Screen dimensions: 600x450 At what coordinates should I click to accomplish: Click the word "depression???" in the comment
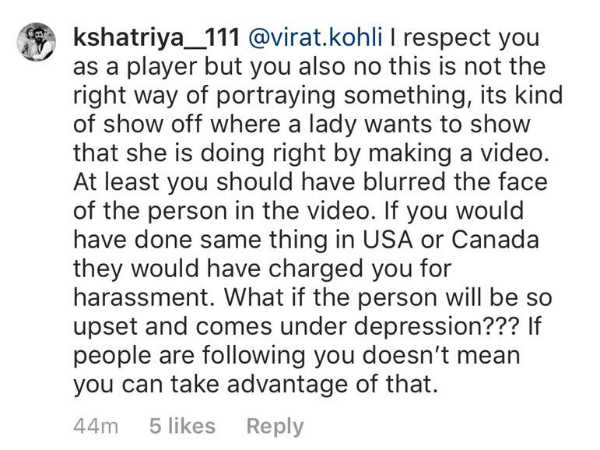click(437, 328)
